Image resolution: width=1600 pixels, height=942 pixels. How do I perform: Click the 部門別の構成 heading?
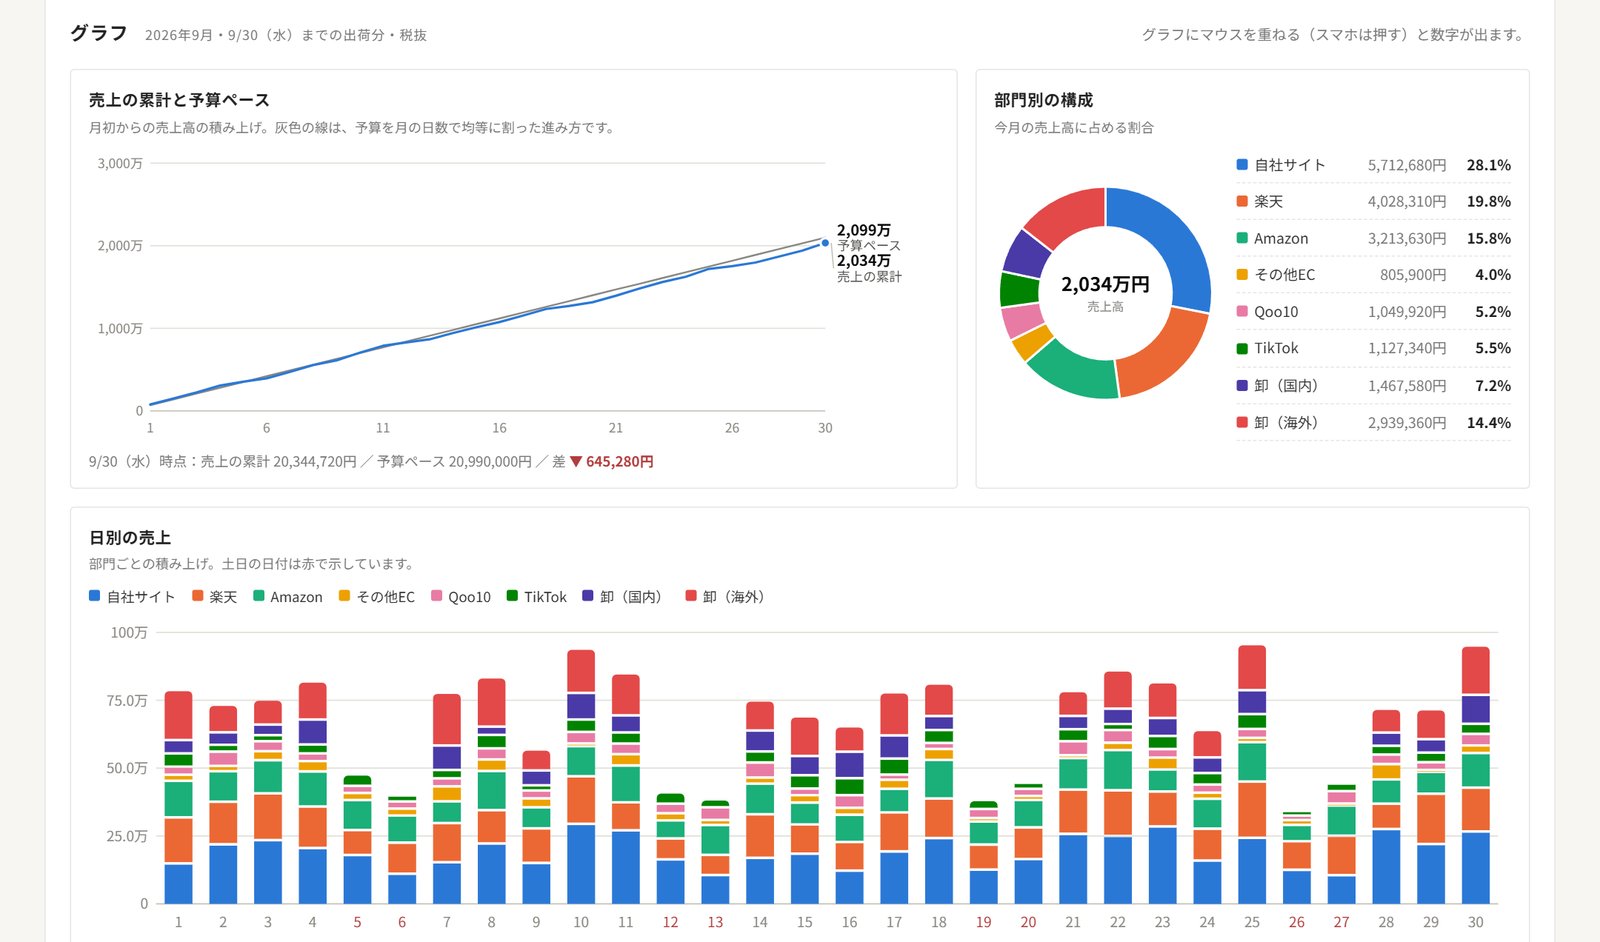click(x=1043, y=100)
